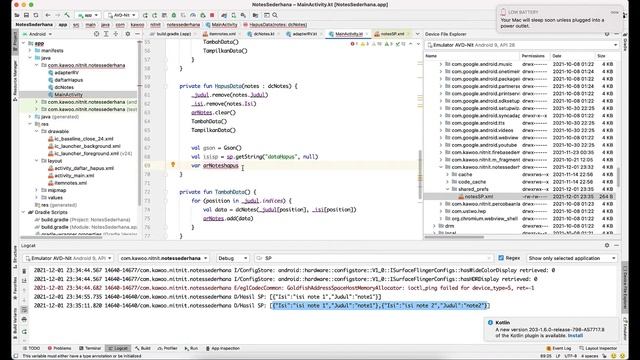Open the Build tool window

coord(143,348)
